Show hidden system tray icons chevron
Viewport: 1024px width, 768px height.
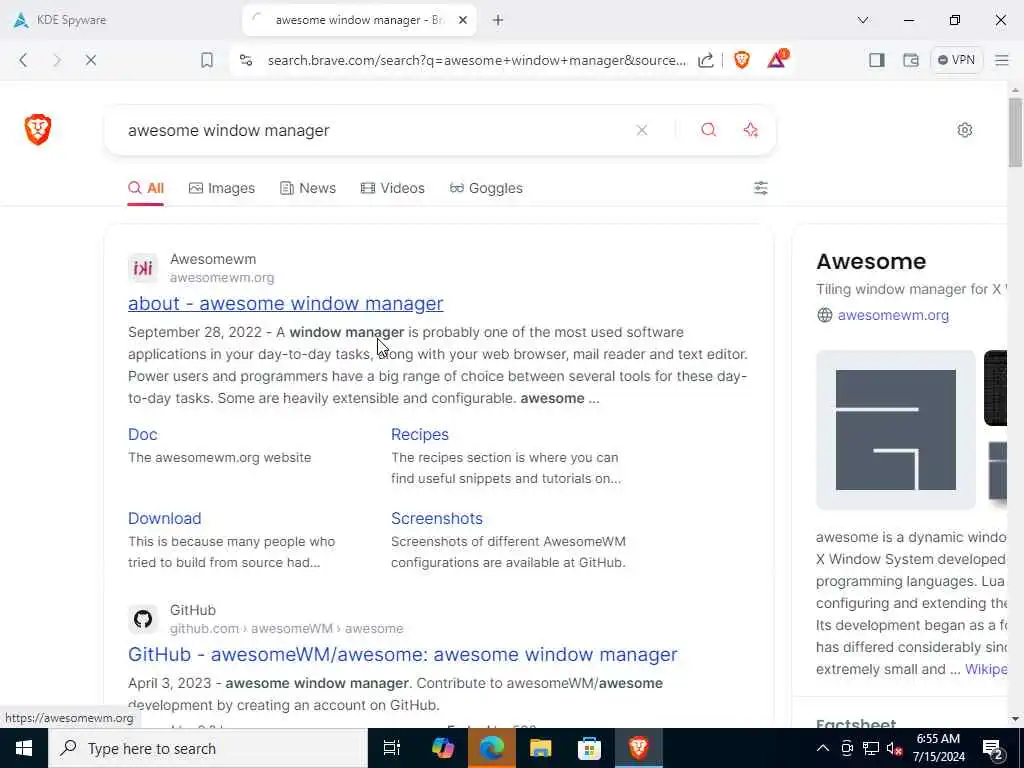pos(823,748)
